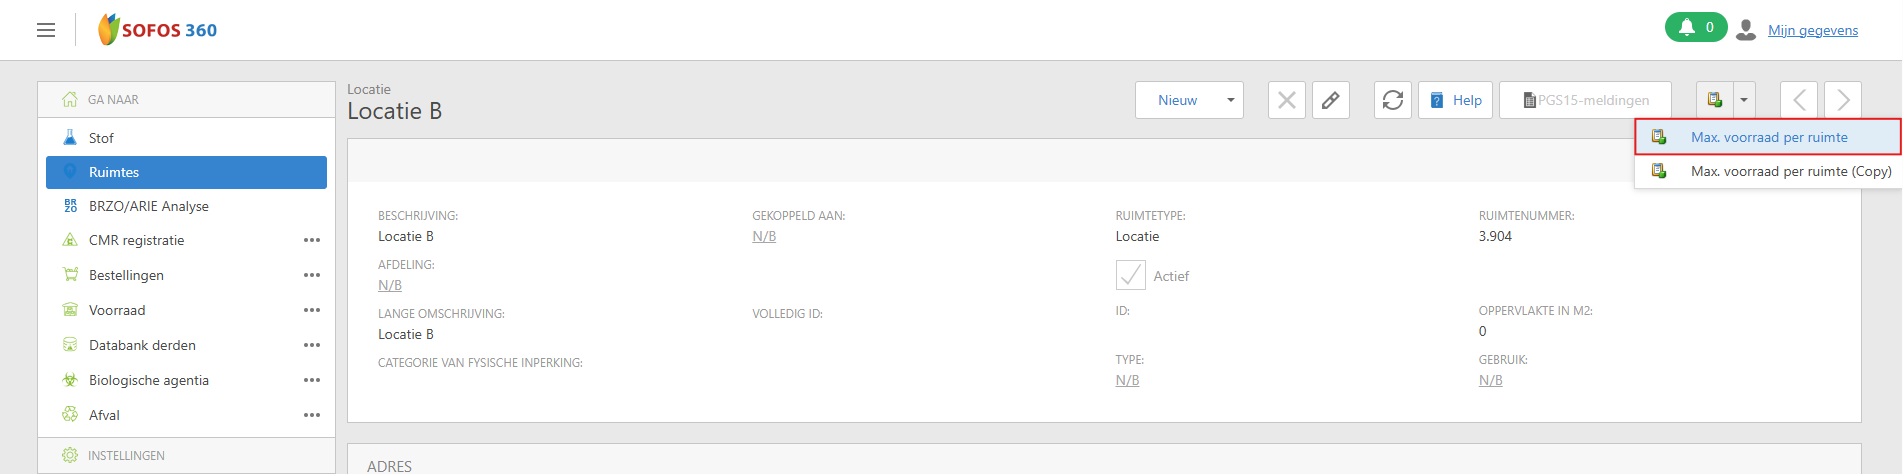Click the refresh icon button
1903x474 pixels.
coord(1392,100)
